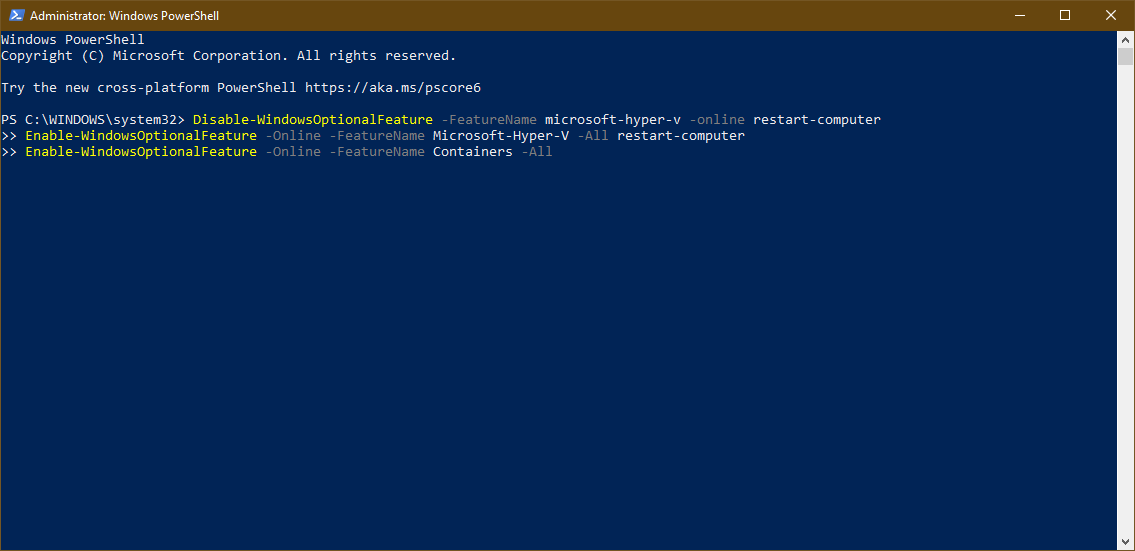Click the Disable-WindowsOptionalFeature command text
The width and height of the screenshot is (1135, 551).
coord(313,119)
